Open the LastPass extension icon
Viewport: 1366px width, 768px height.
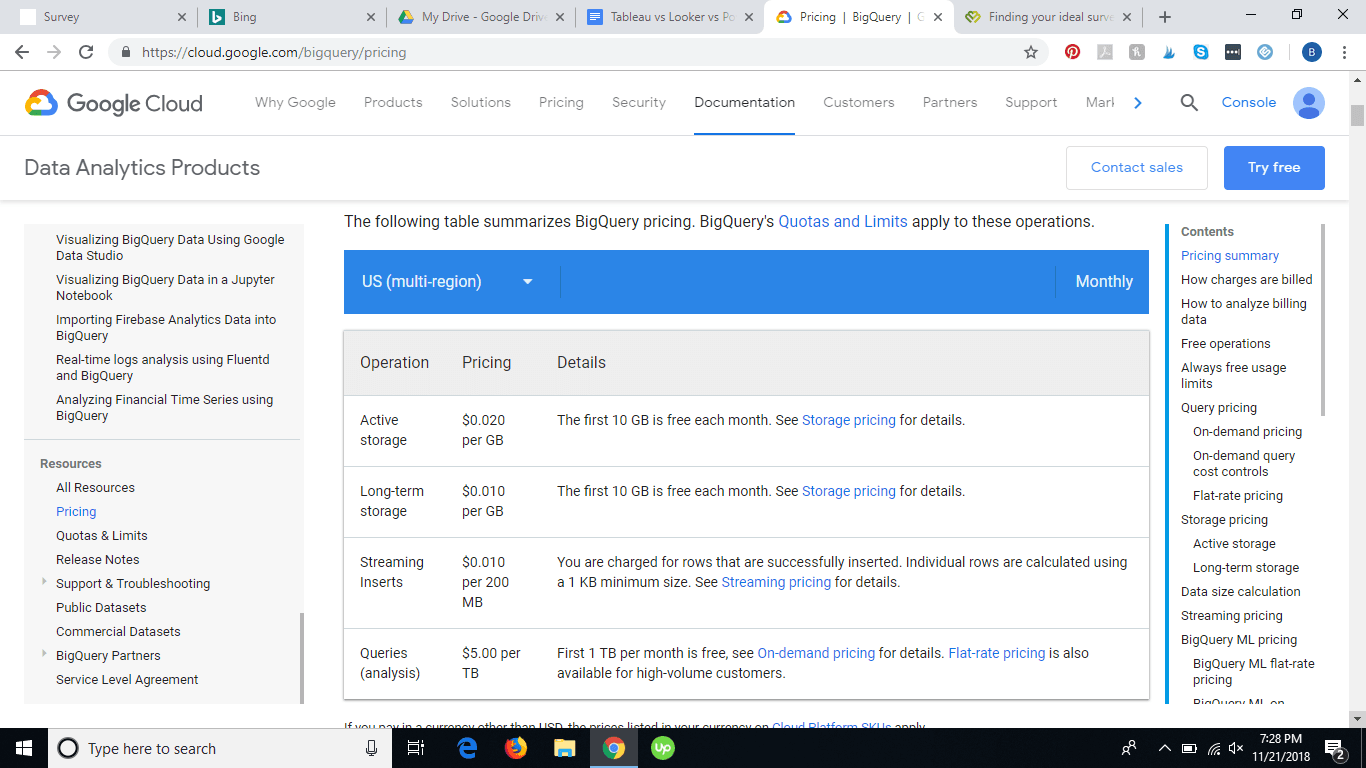1233,52
